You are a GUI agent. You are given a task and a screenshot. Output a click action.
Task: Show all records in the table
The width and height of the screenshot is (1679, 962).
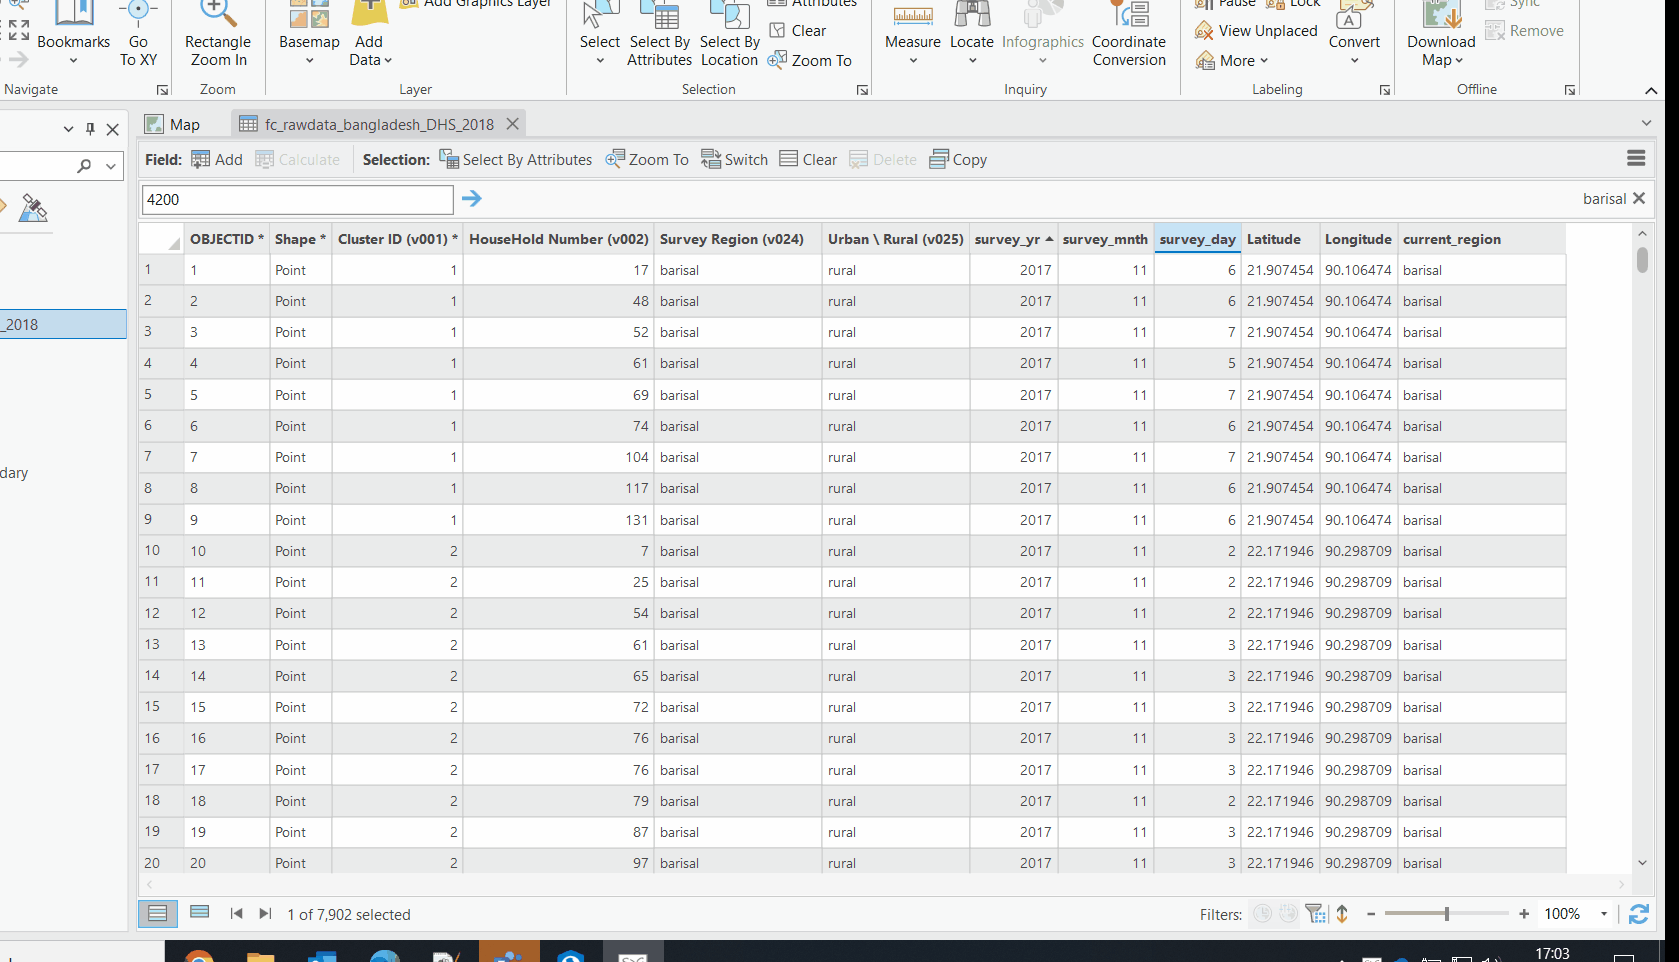(x=158, y=912)
